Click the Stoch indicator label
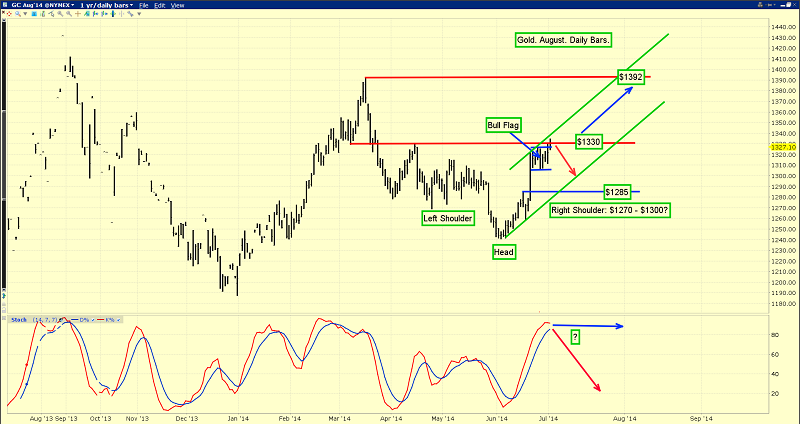This screenshot has height=424, width=800. point(19,320)
